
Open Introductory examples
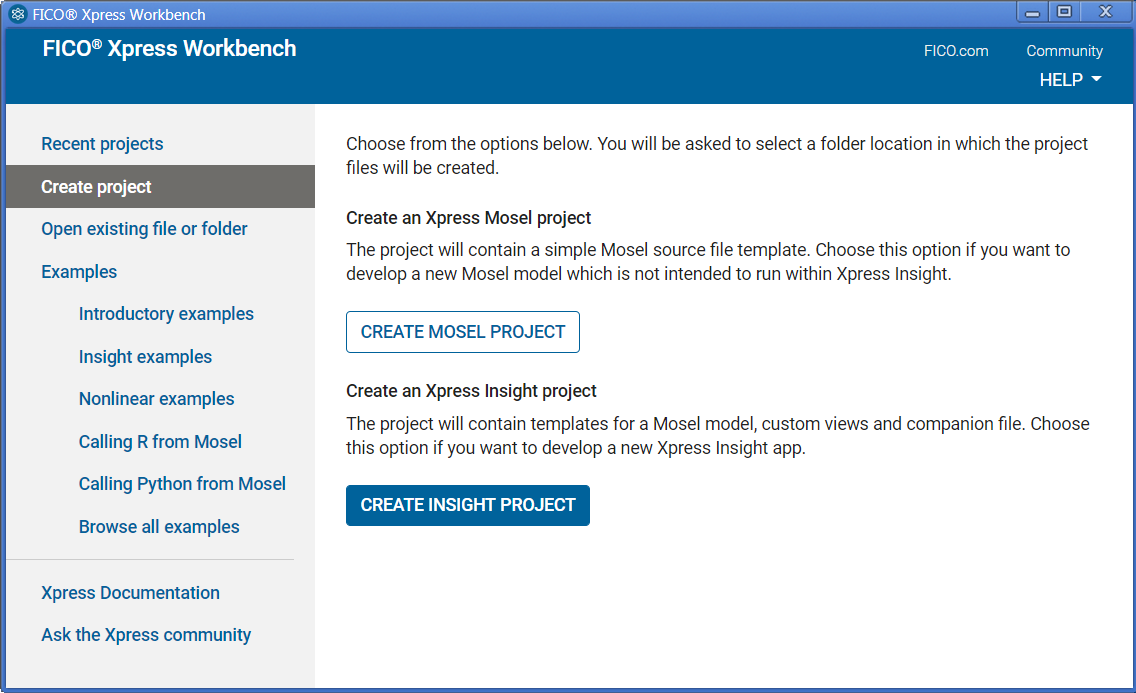(166, 314)
